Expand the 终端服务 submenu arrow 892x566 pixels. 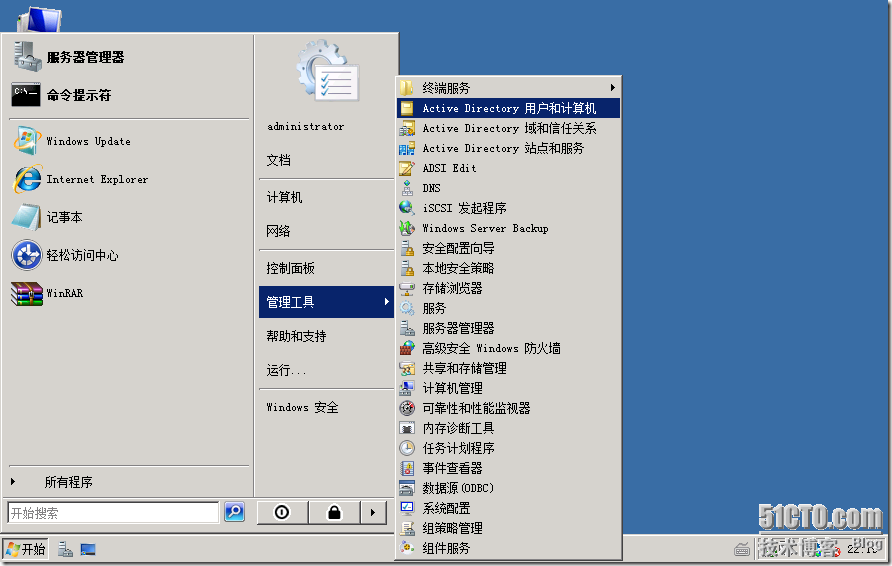[613, 88]
